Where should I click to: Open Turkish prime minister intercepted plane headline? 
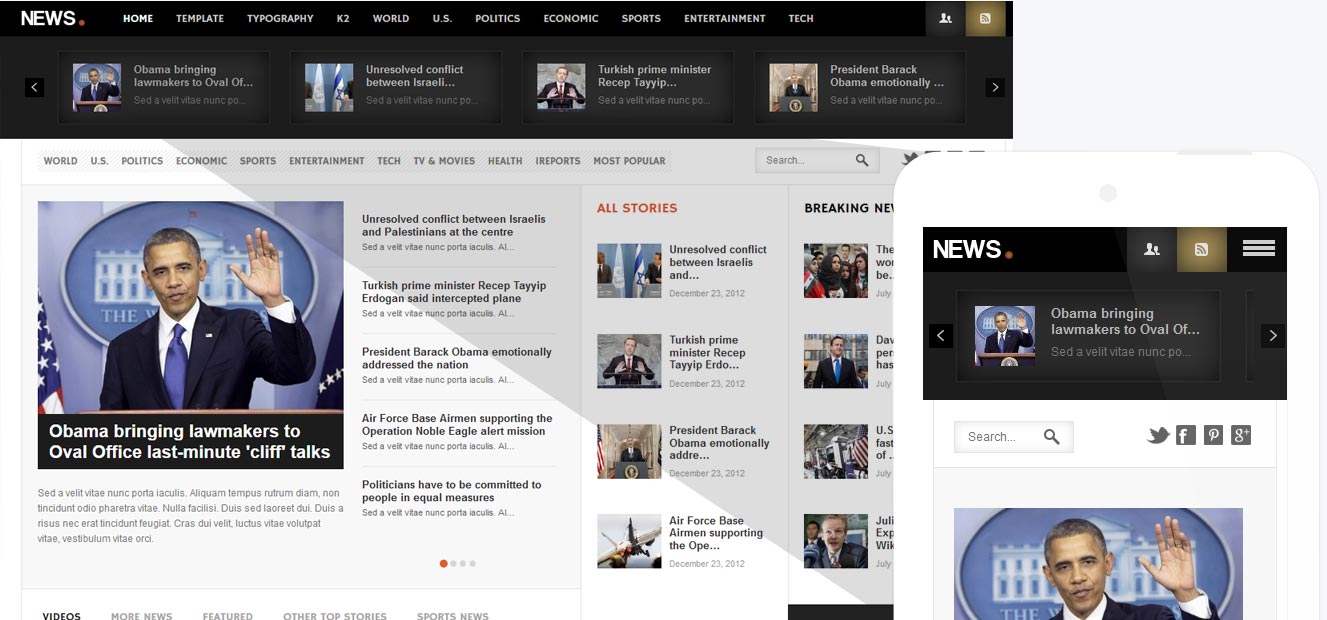click(454, 291)
